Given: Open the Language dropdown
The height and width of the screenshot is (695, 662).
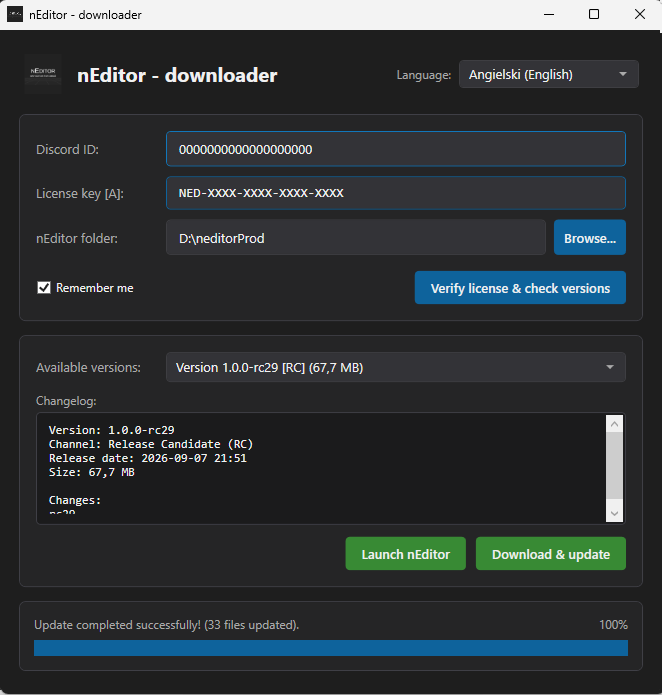Looking at the screenshot, I should [x=549, y=74].
